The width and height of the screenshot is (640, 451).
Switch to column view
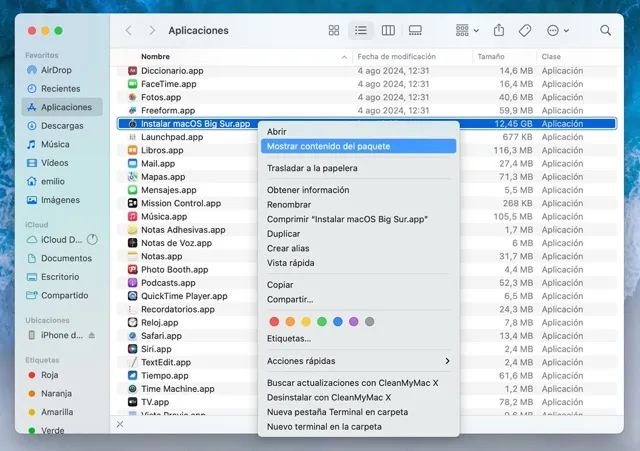[x=388, y=30]
